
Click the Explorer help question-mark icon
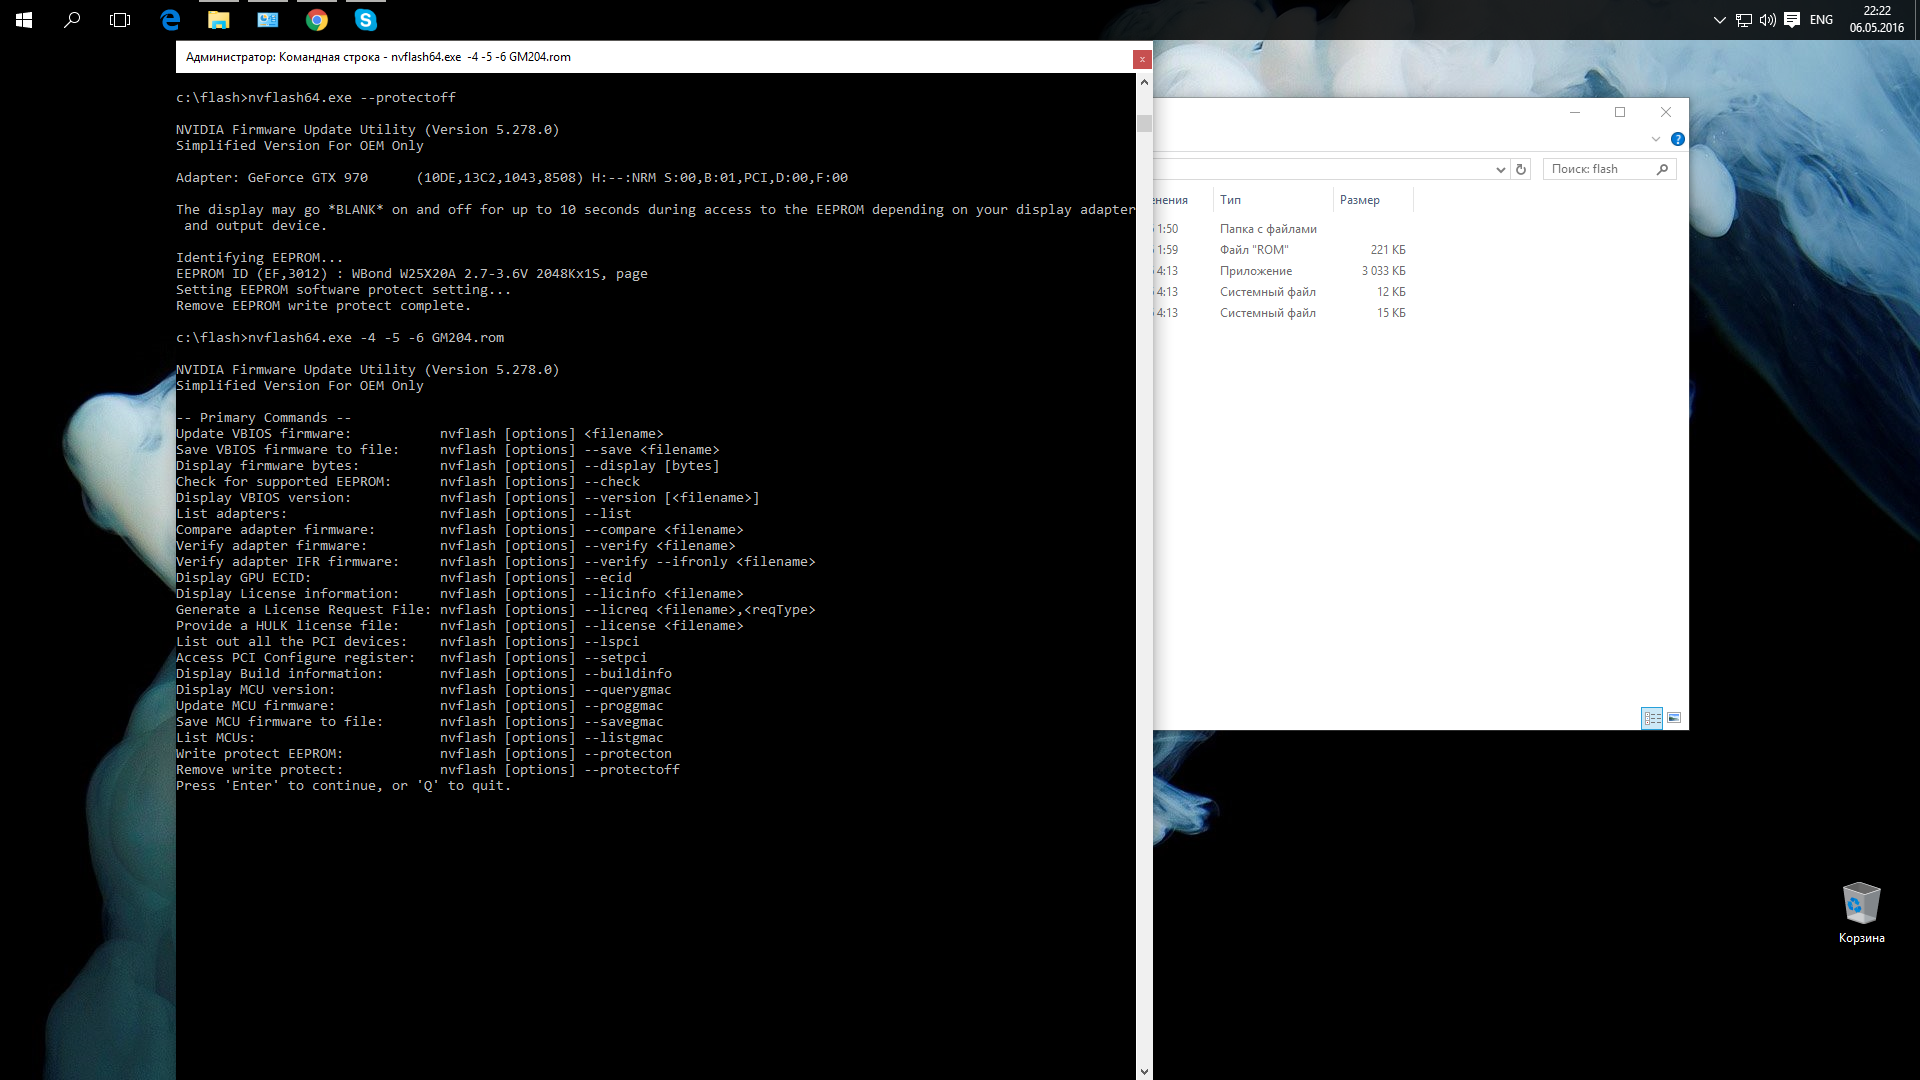coord(1677,139)
